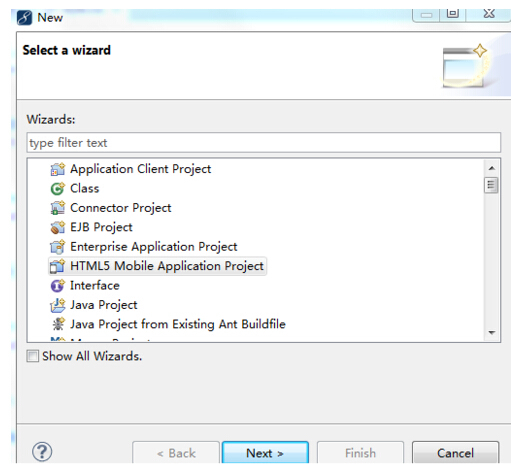Image resolution: width=511 pixels, height=476 pixels.
Task: Choose Java Project from Existing Ant Buildfile
Action: click(x=178, y=324)
